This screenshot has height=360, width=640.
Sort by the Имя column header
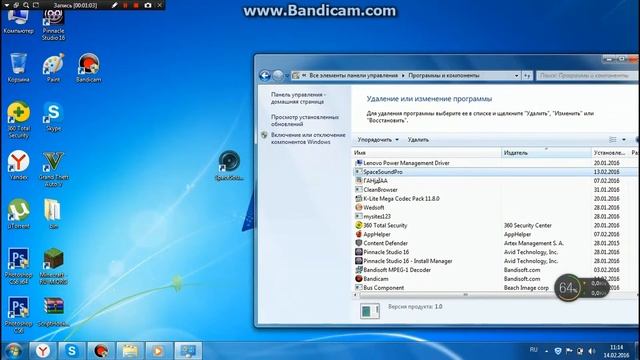pos(427,153)
